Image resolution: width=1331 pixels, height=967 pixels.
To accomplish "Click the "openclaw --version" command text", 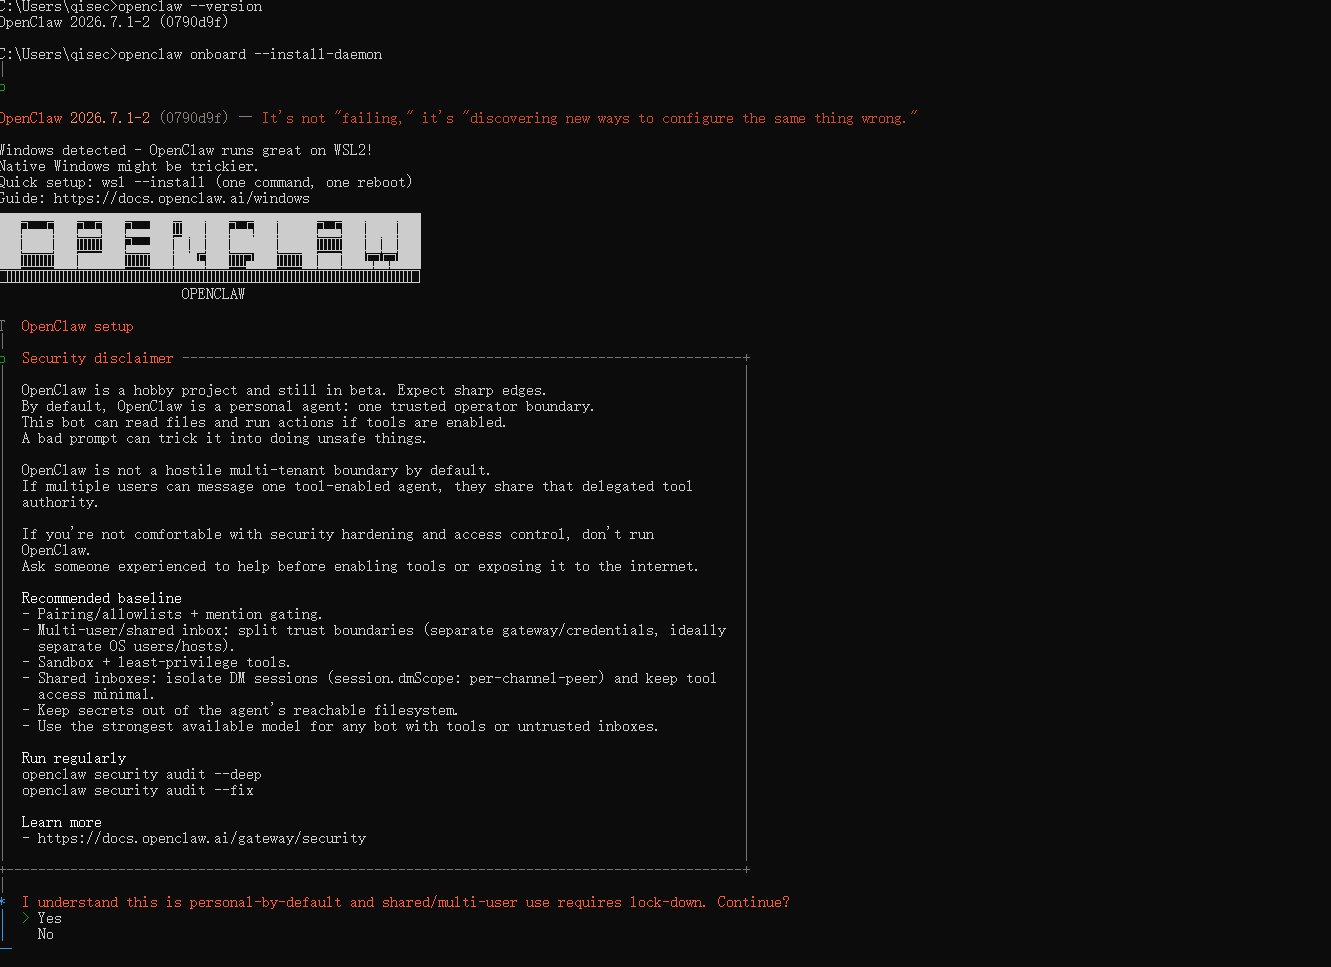I will [190, 7].
